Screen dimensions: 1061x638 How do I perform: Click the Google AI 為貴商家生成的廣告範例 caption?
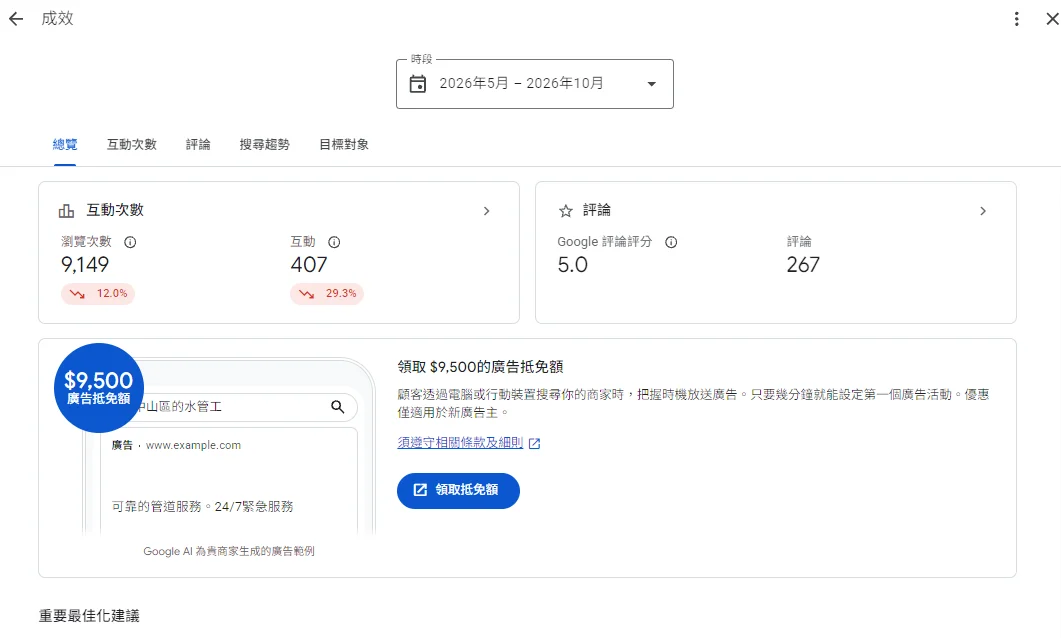(x=229, y=551)
